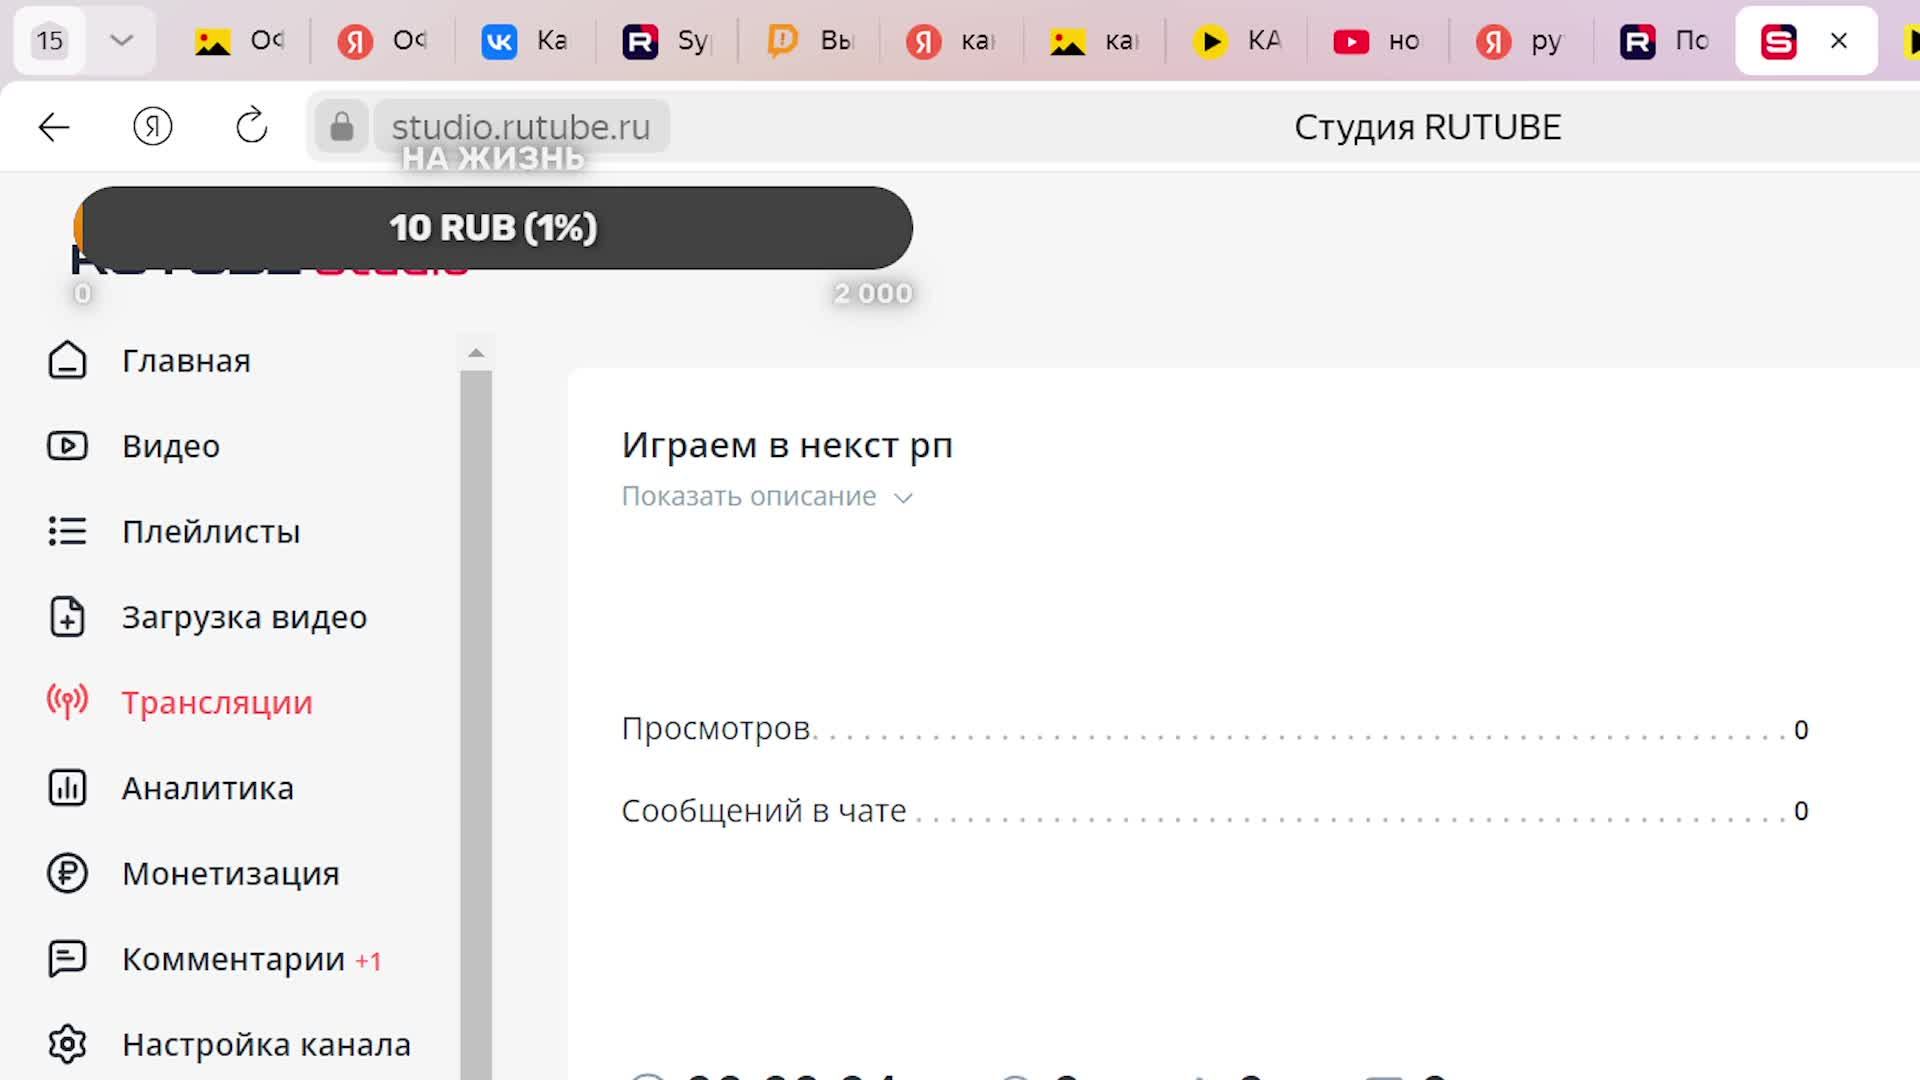This screenshot has height=1080, width=1920.
Task: Open the tab counter showing 15
Action: click(x=50, y=41)
